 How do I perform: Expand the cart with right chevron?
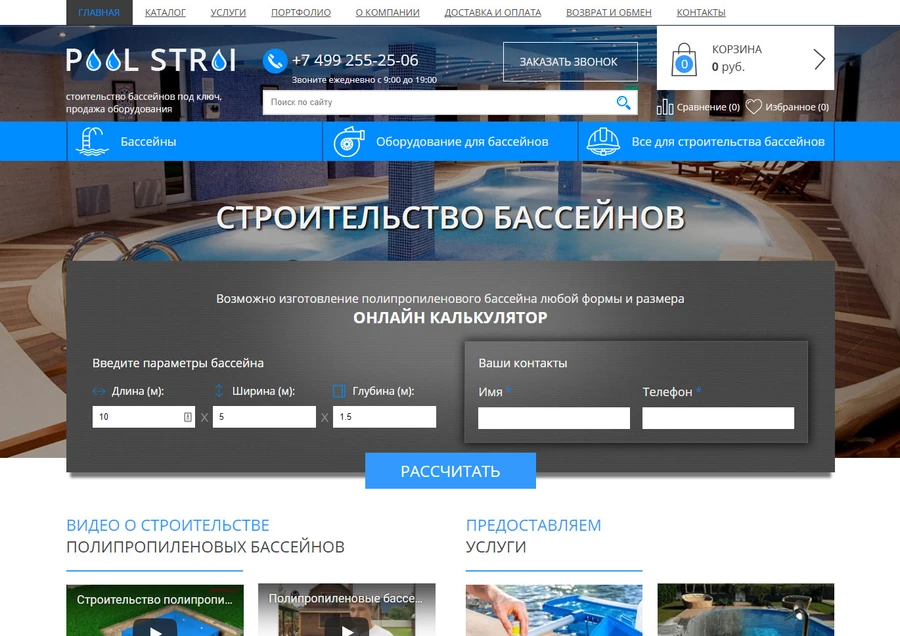point(820,59)
